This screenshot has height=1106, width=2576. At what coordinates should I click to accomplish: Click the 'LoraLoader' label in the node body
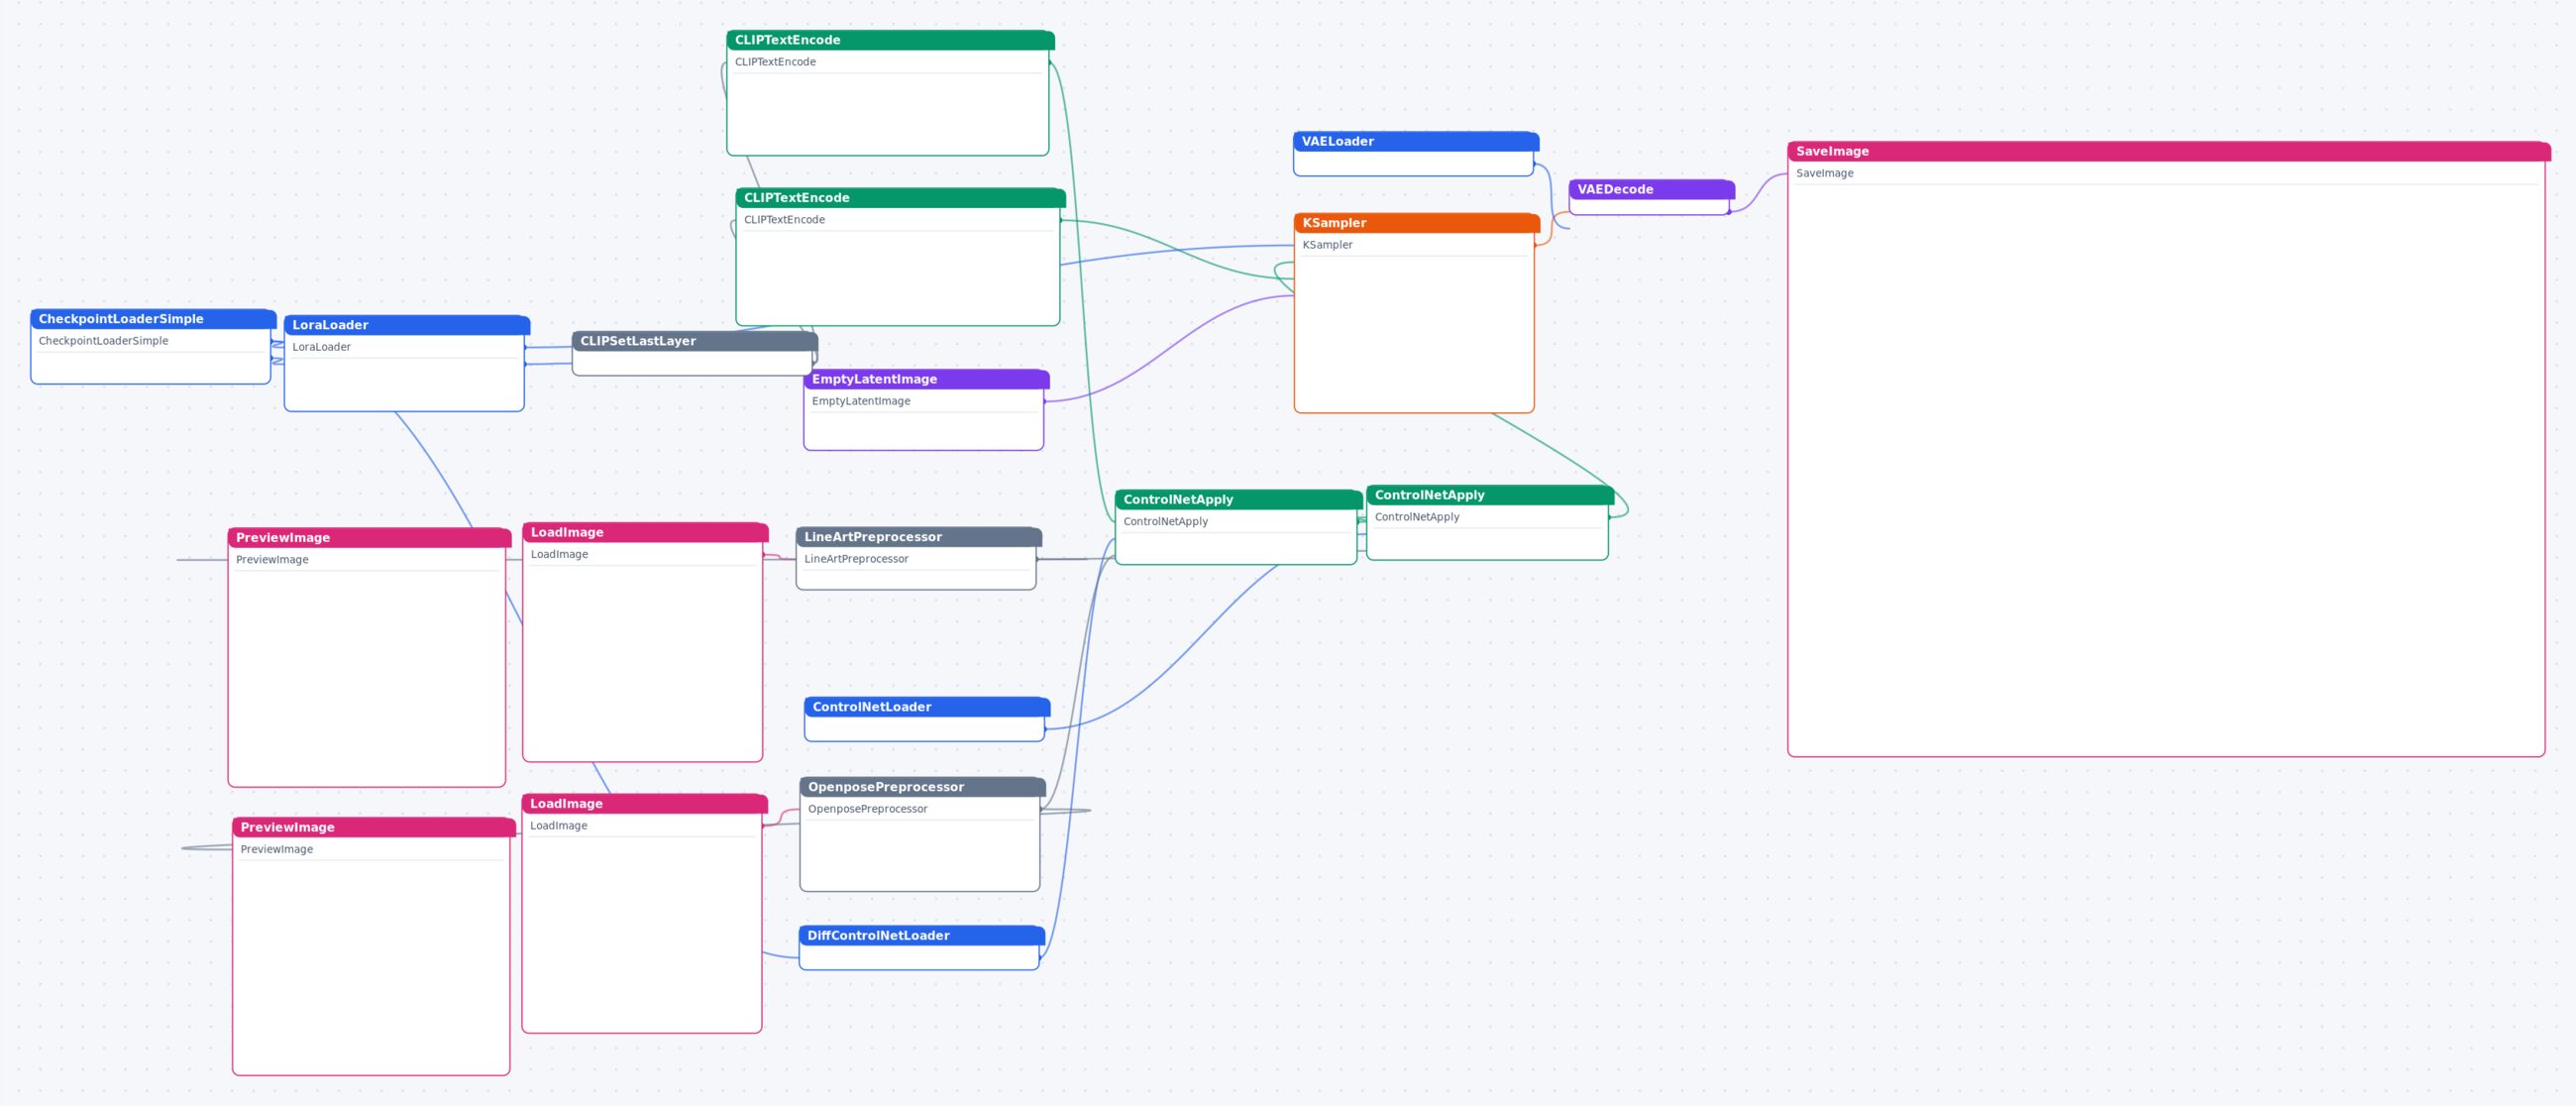pyautogui.click(x=322, y=347)
